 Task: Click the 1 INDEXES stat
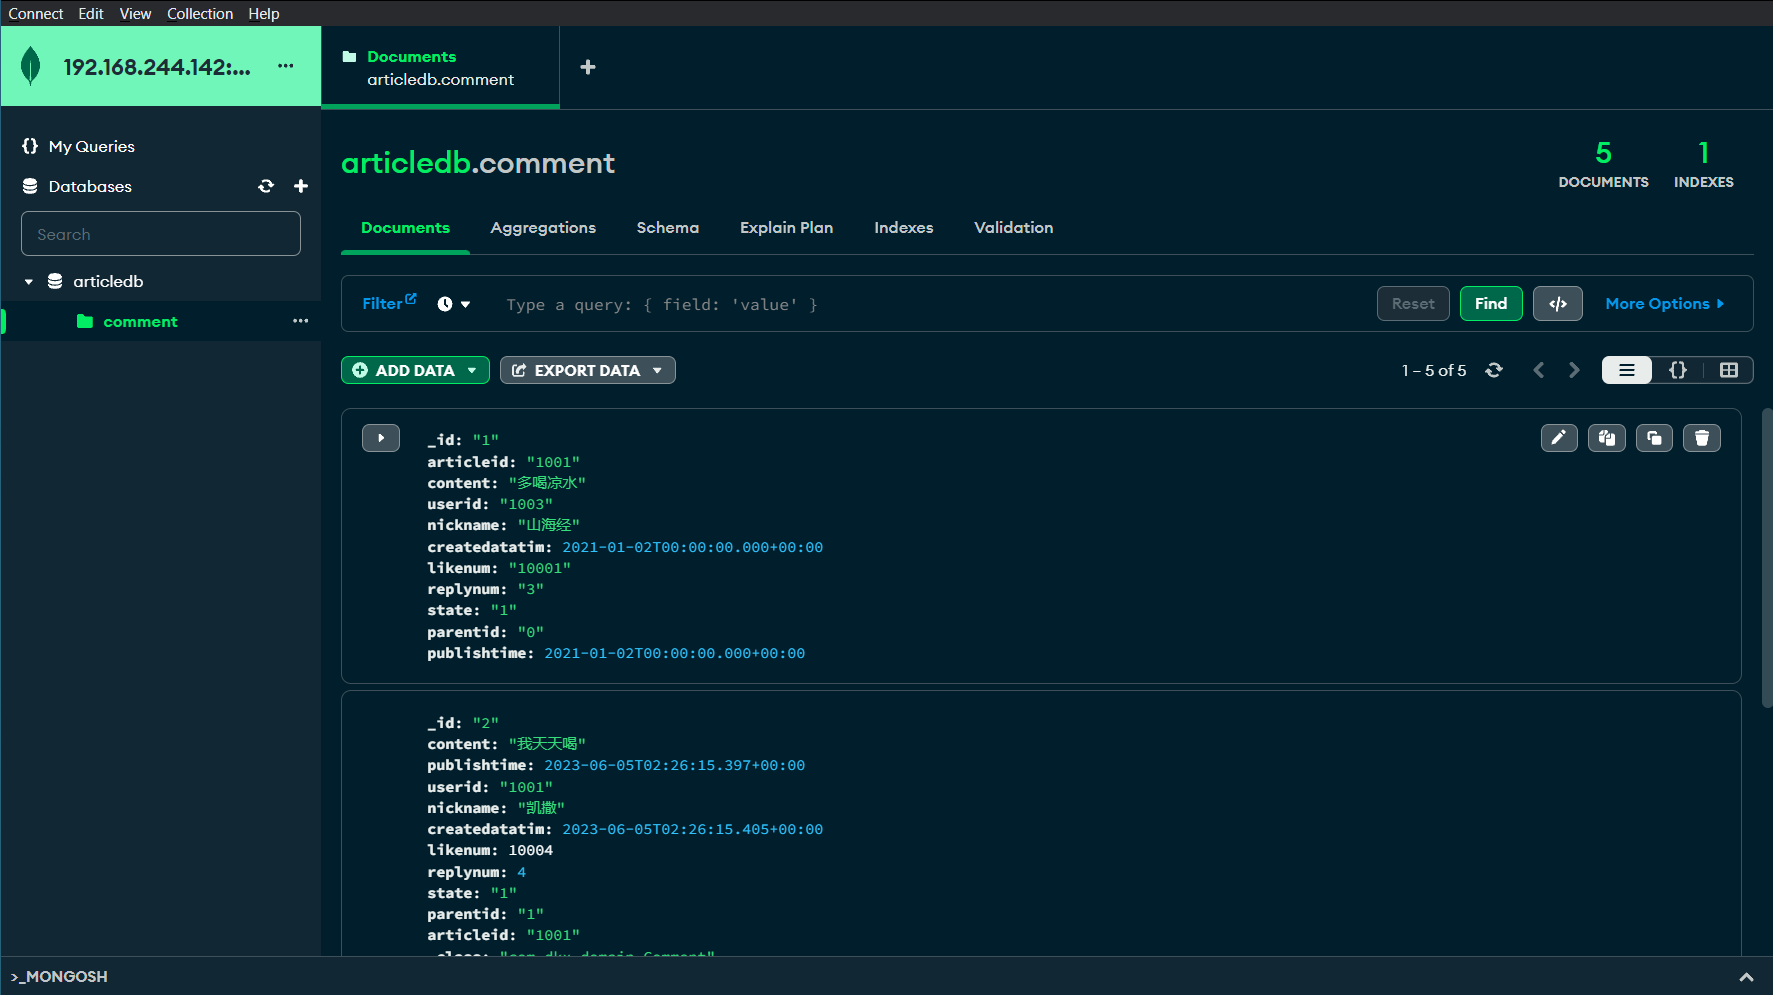click(x=1704, y=164)
